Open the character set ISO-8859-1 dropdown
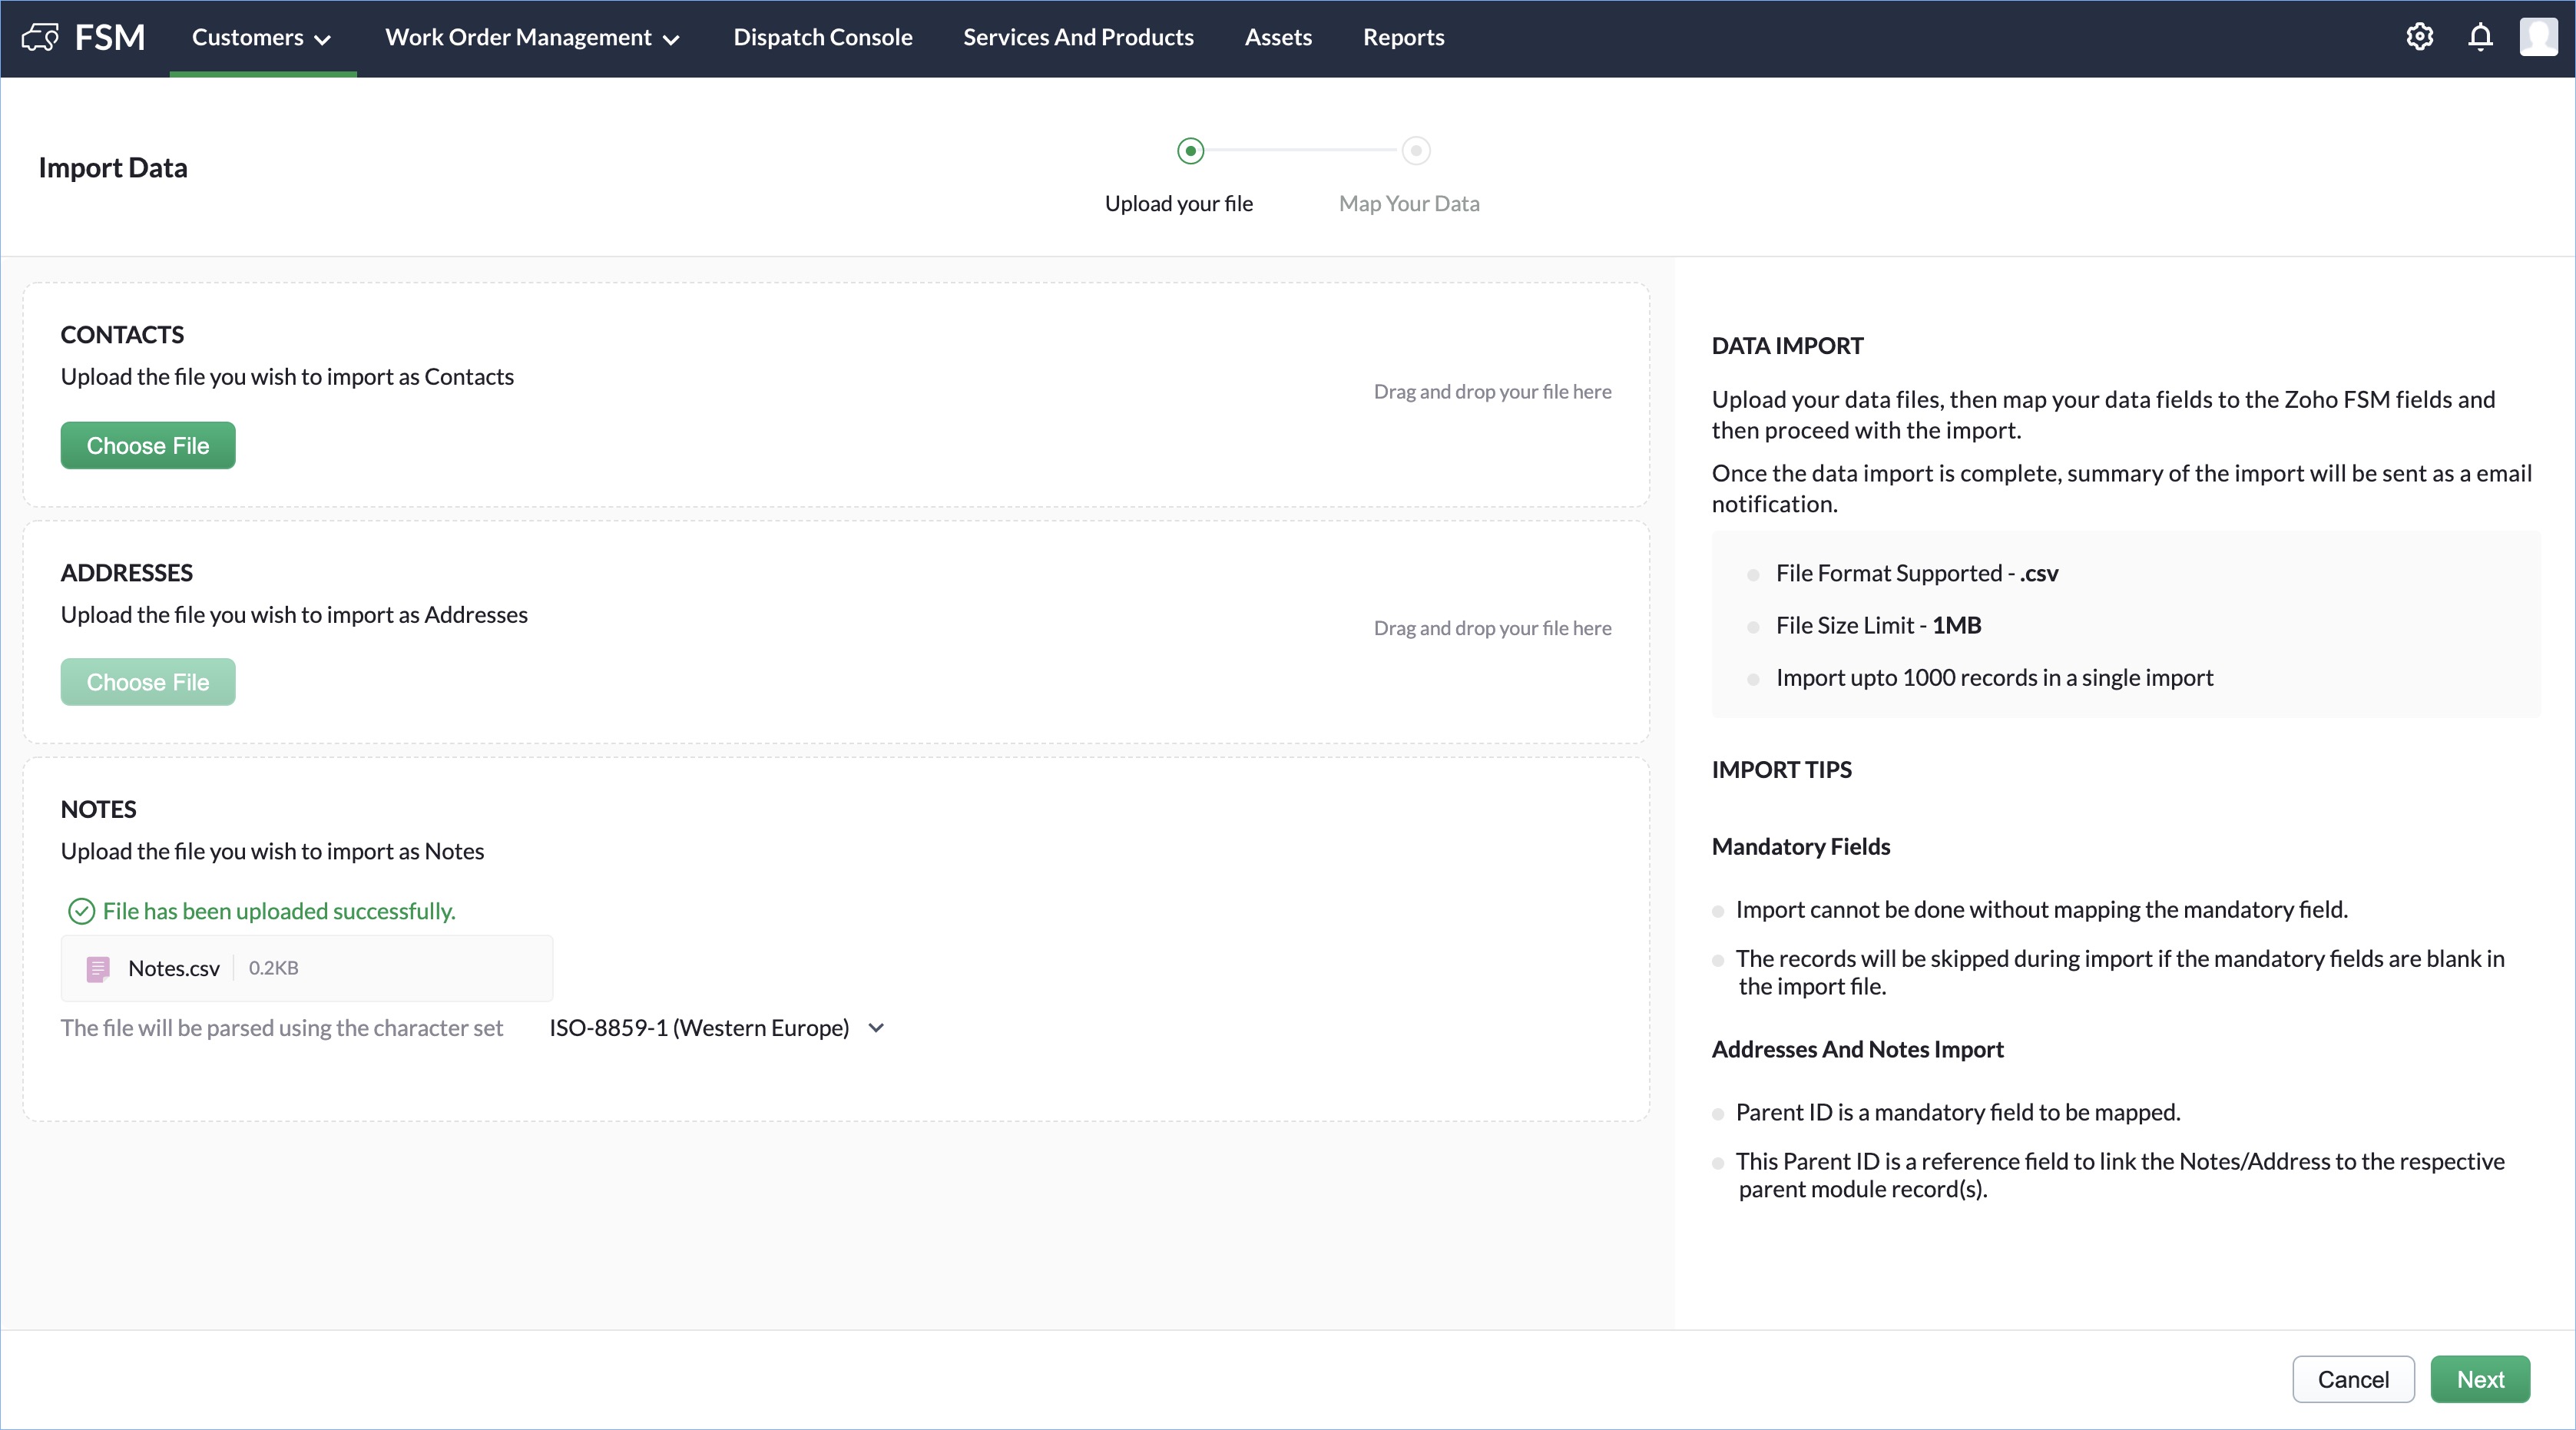 click(x=716, y=1028)
